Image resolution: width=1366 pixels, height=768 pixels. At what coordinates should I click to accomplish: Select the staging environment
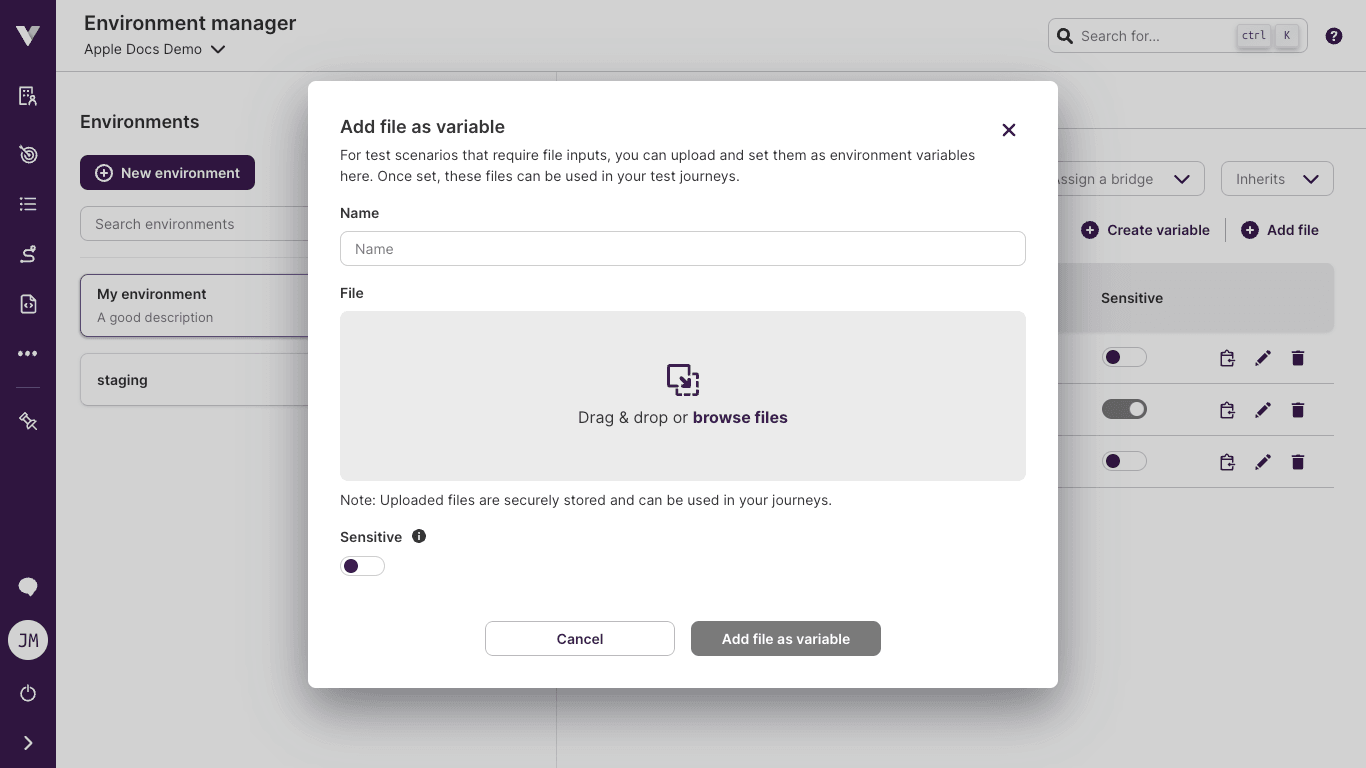tap(195, 380)
